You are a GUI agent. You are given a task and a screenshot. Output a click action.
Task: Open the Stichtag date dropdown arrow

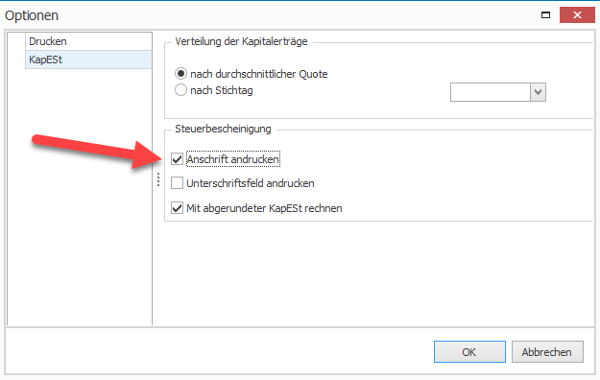[538, 92]
